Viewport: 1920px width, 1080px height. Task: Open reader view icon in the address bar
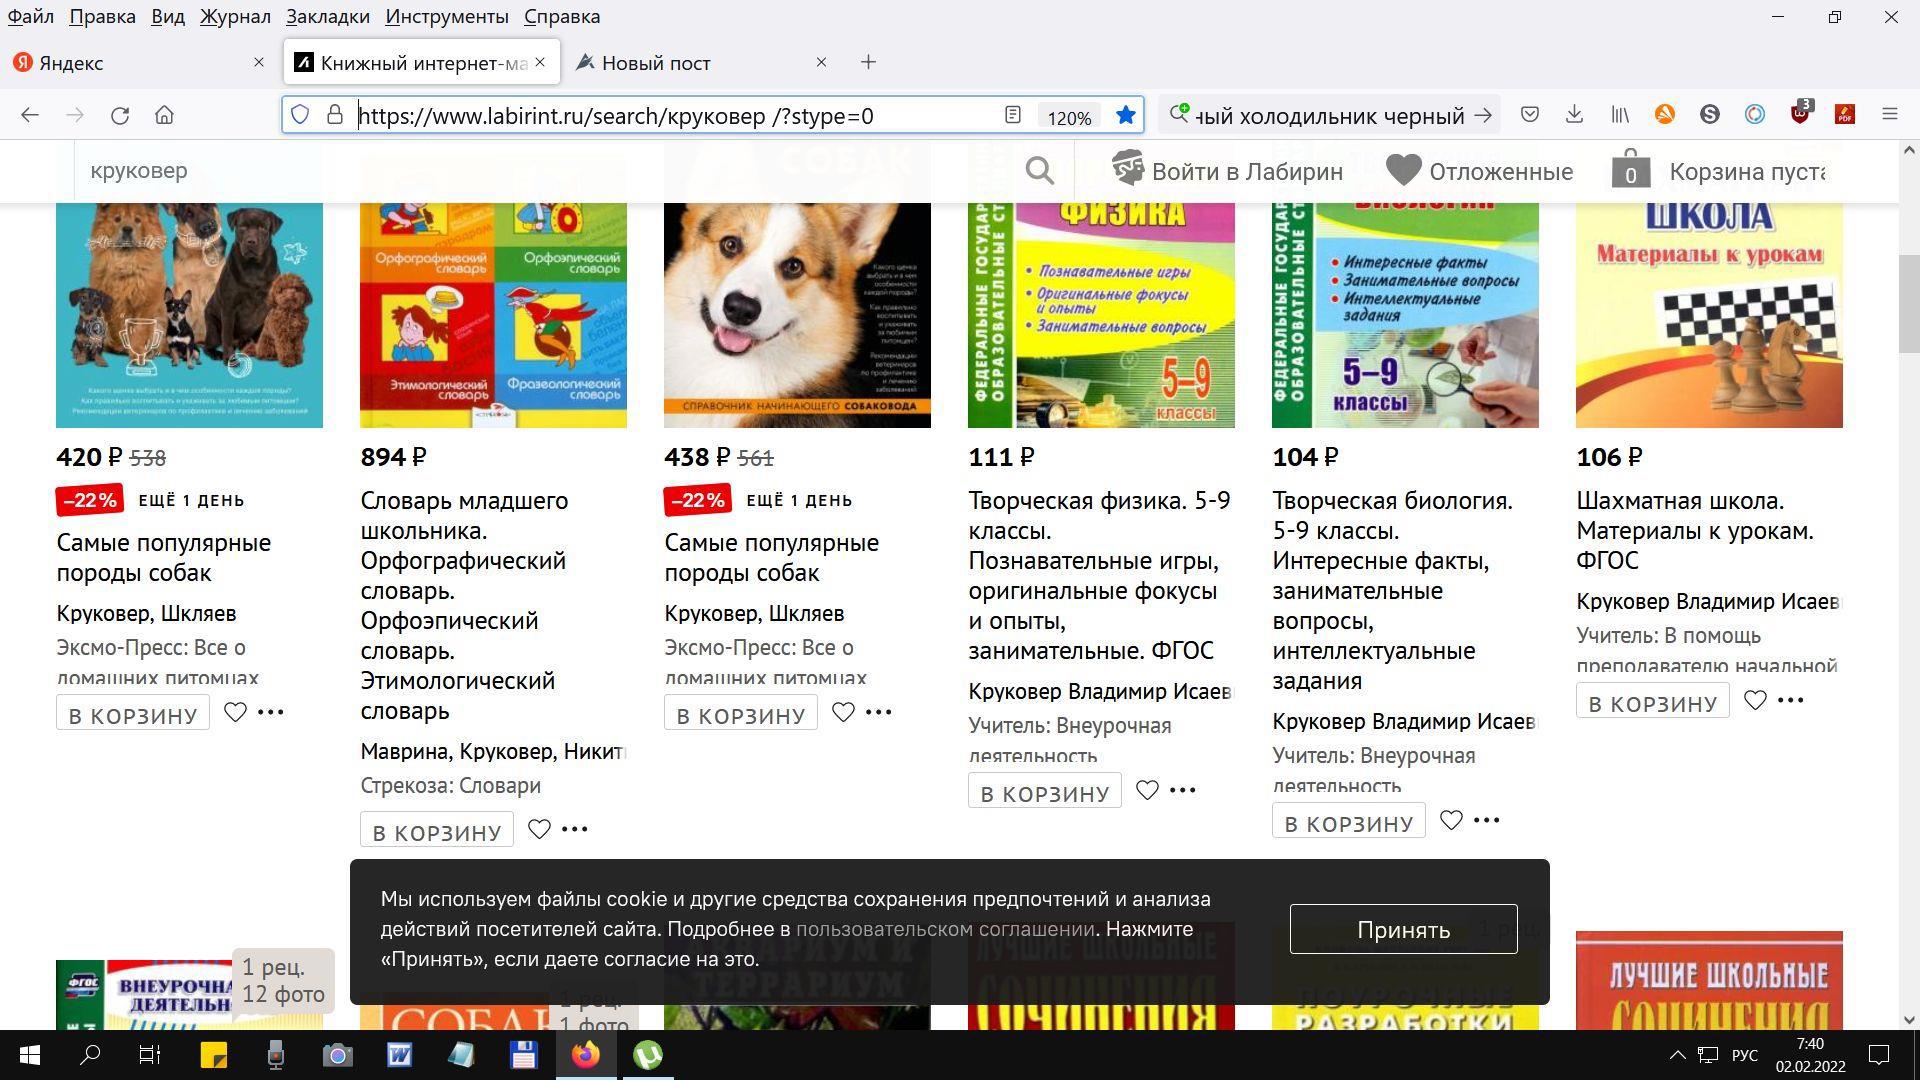coord(1013,115)
